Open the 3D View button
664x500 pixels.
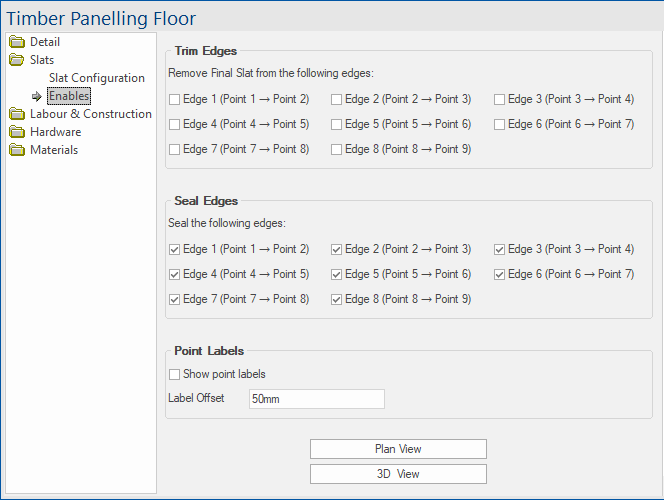pyautogui.click(x=398, y=474)
